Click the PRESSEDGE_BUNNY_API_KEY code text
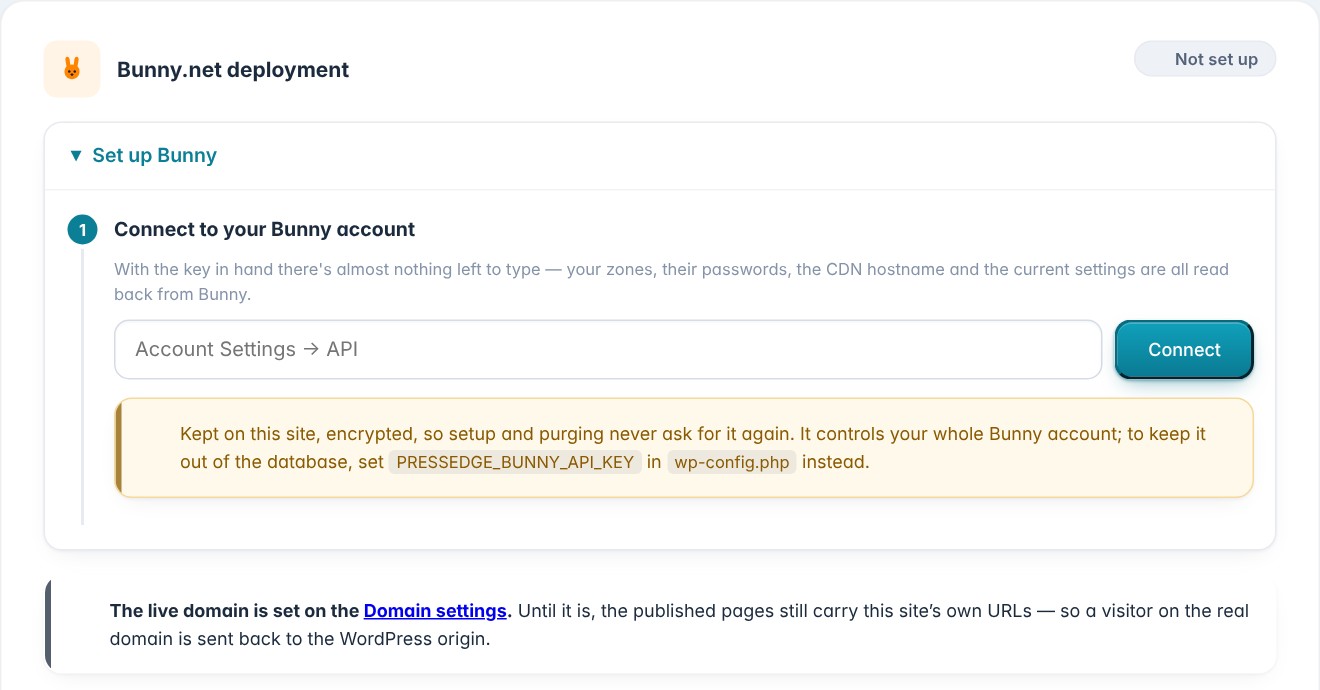The image size is (1320, 690). point(515,462)
